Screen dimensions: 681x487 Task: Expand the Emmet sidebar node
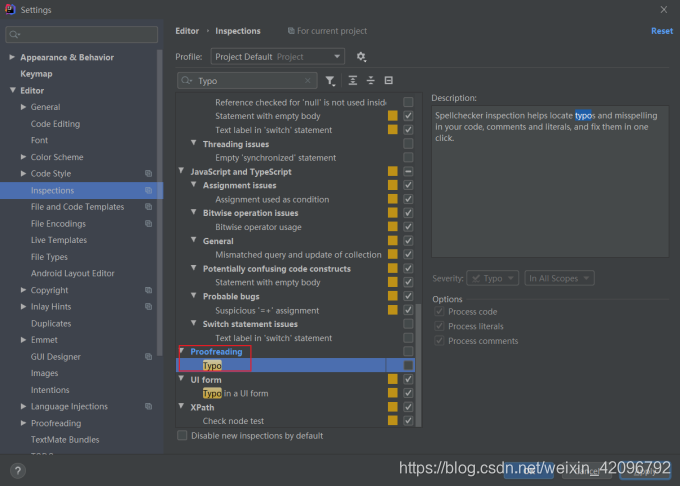(x=23, y=340)
